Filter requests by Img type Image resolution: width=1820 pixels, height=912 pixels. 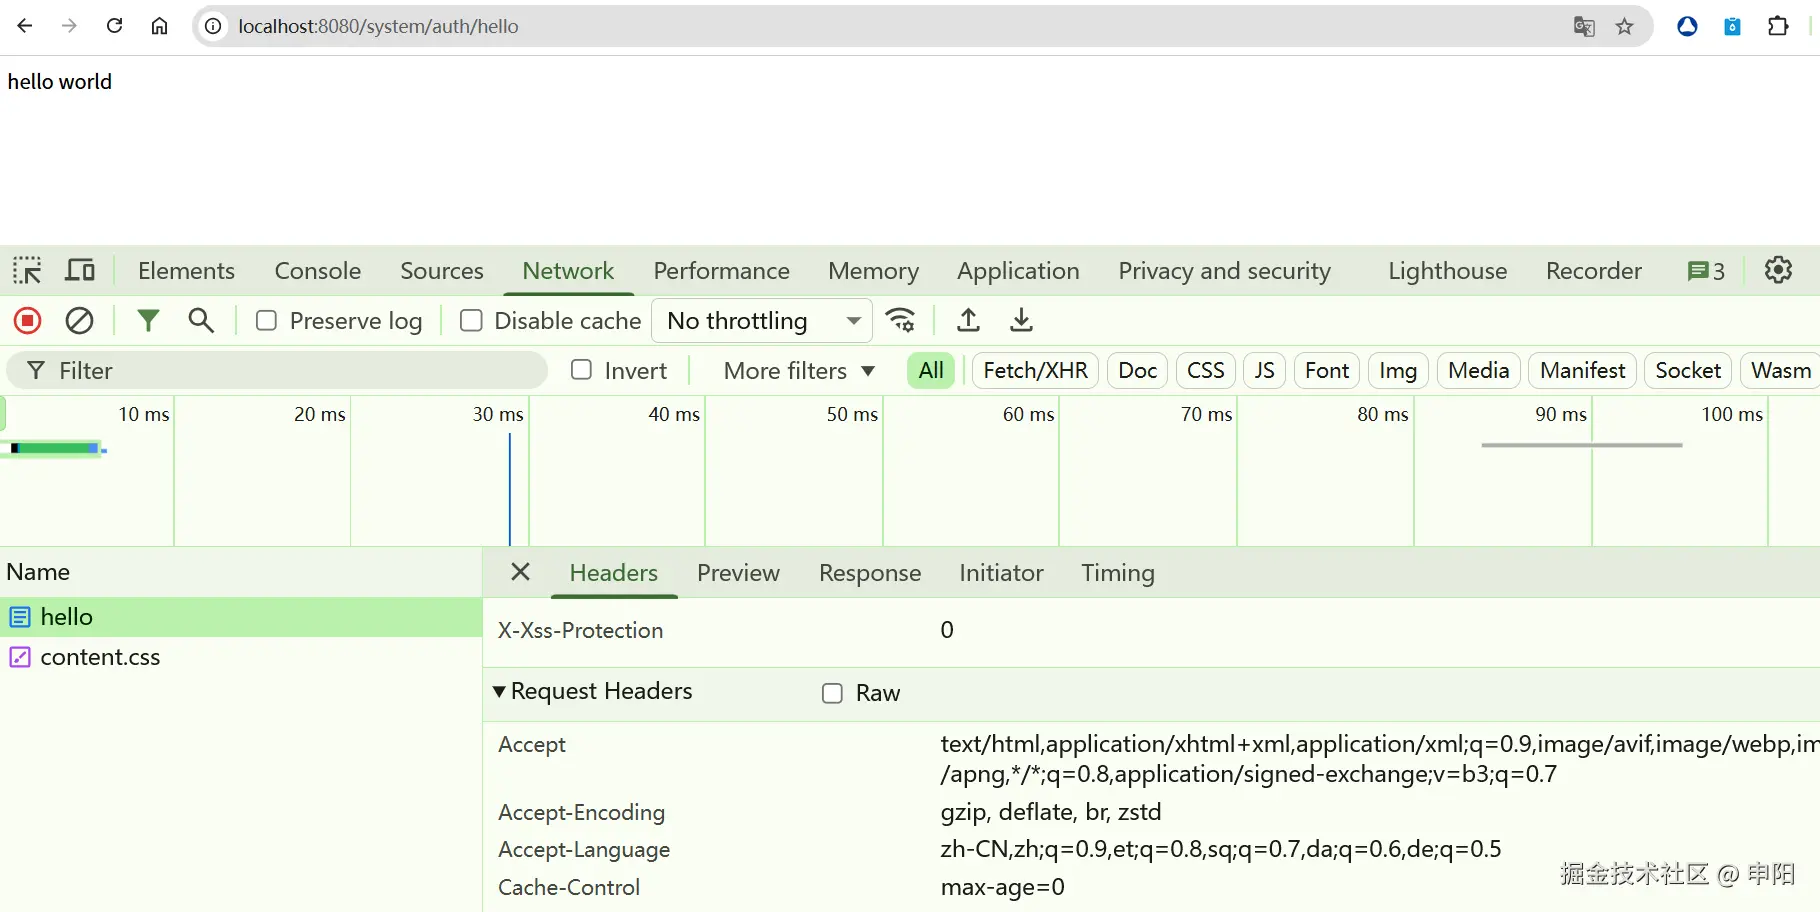click(1398, 371)
